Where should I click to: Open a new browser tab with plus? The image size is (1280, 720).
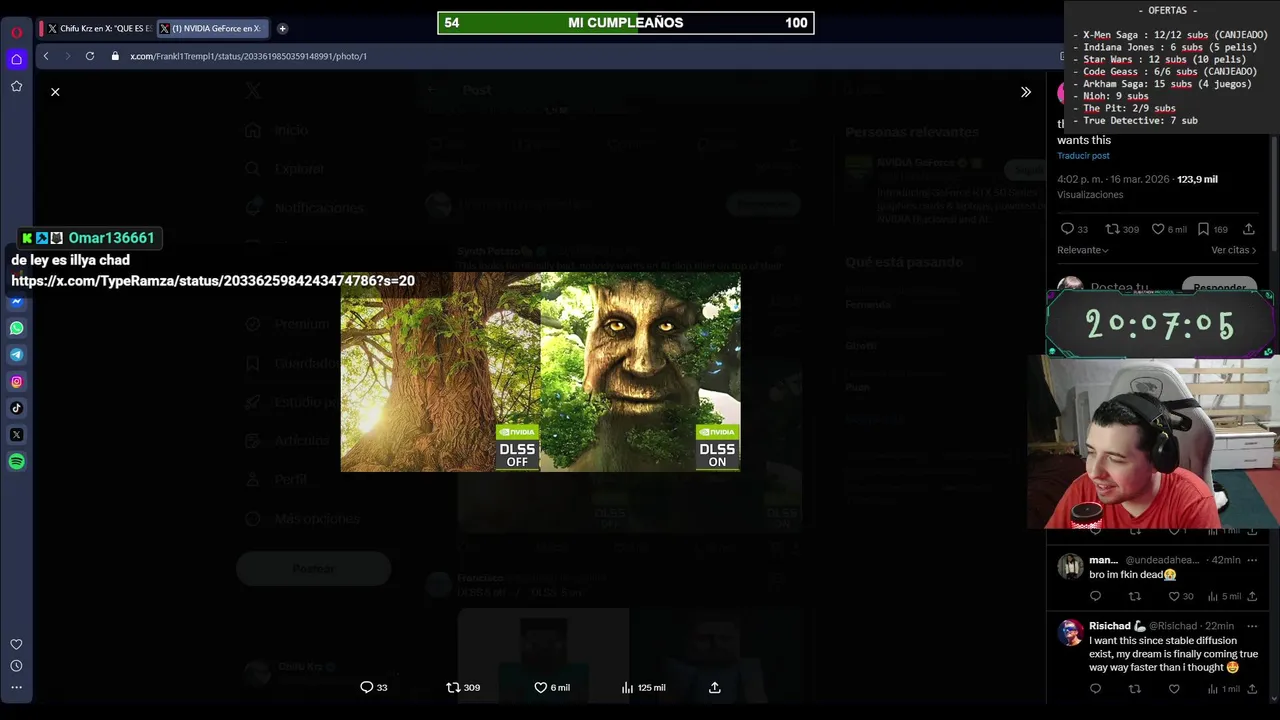tap(282, 28)
